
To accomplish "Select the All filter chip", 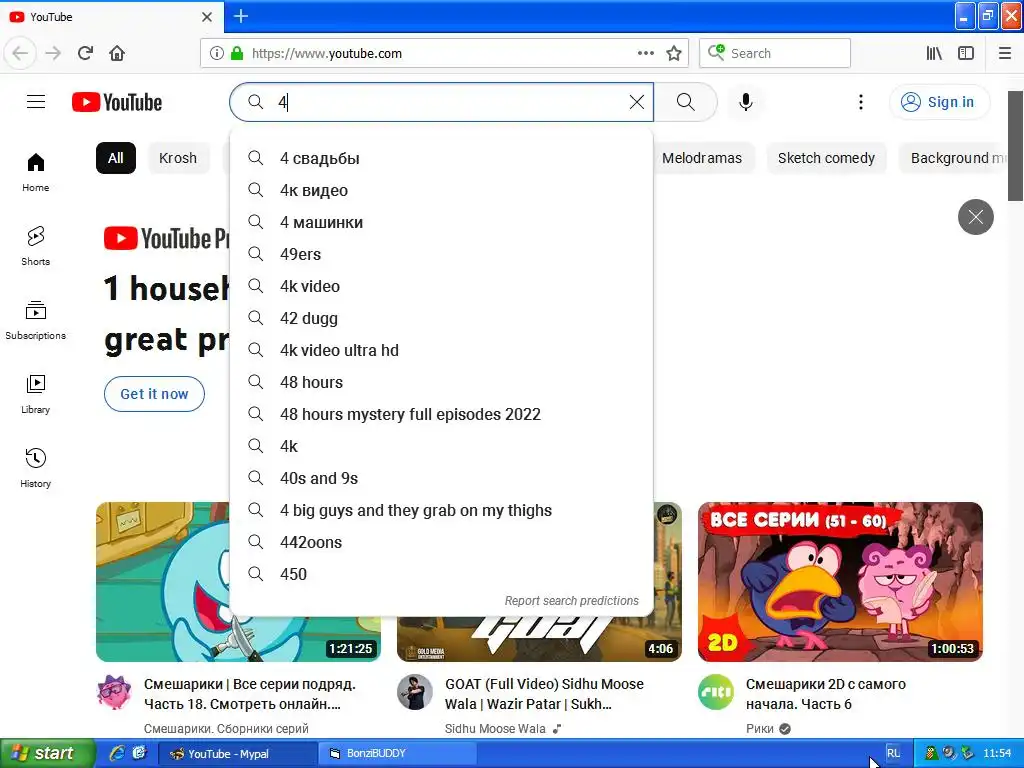I will [116, 158].
